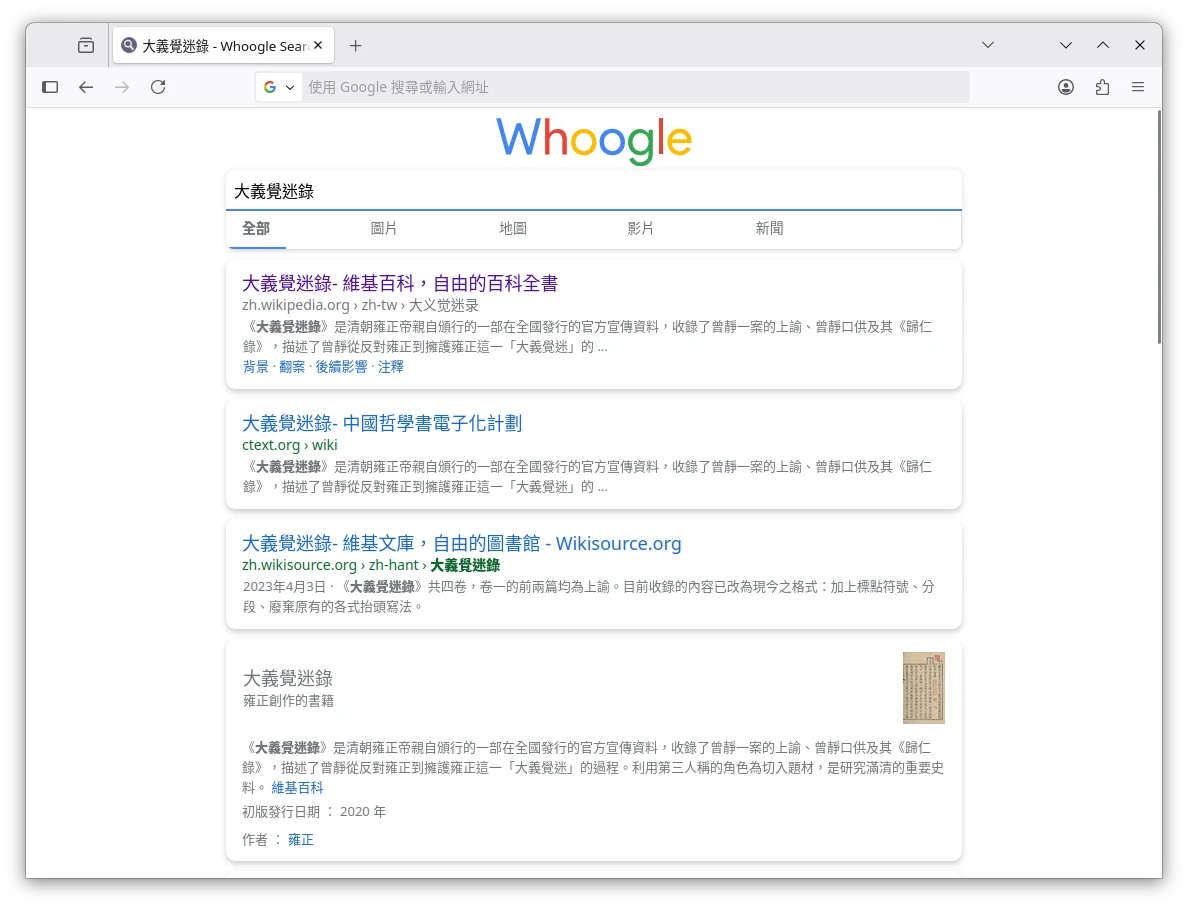Viewport: 1188px width, 907px height.
Task: Open the 中國哲學書電子化計劃 result link
Action: click(382, 423)
